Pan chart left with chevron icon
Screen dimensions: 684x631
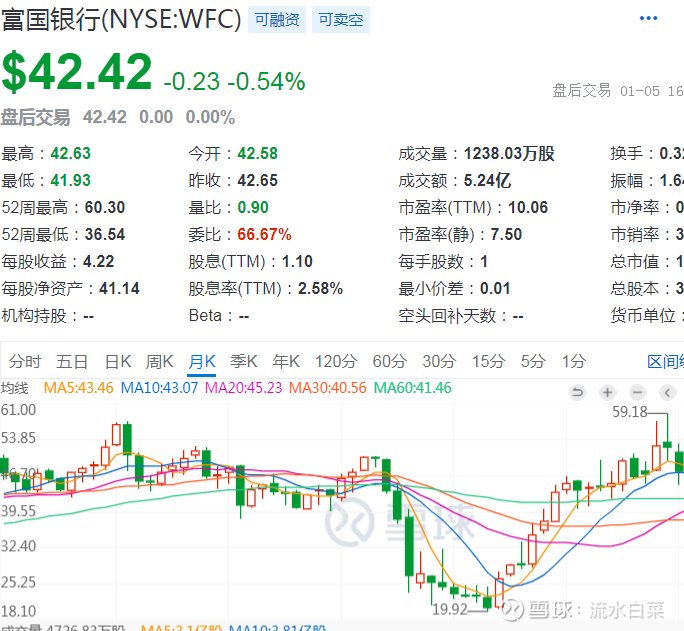tap(667, 392)
